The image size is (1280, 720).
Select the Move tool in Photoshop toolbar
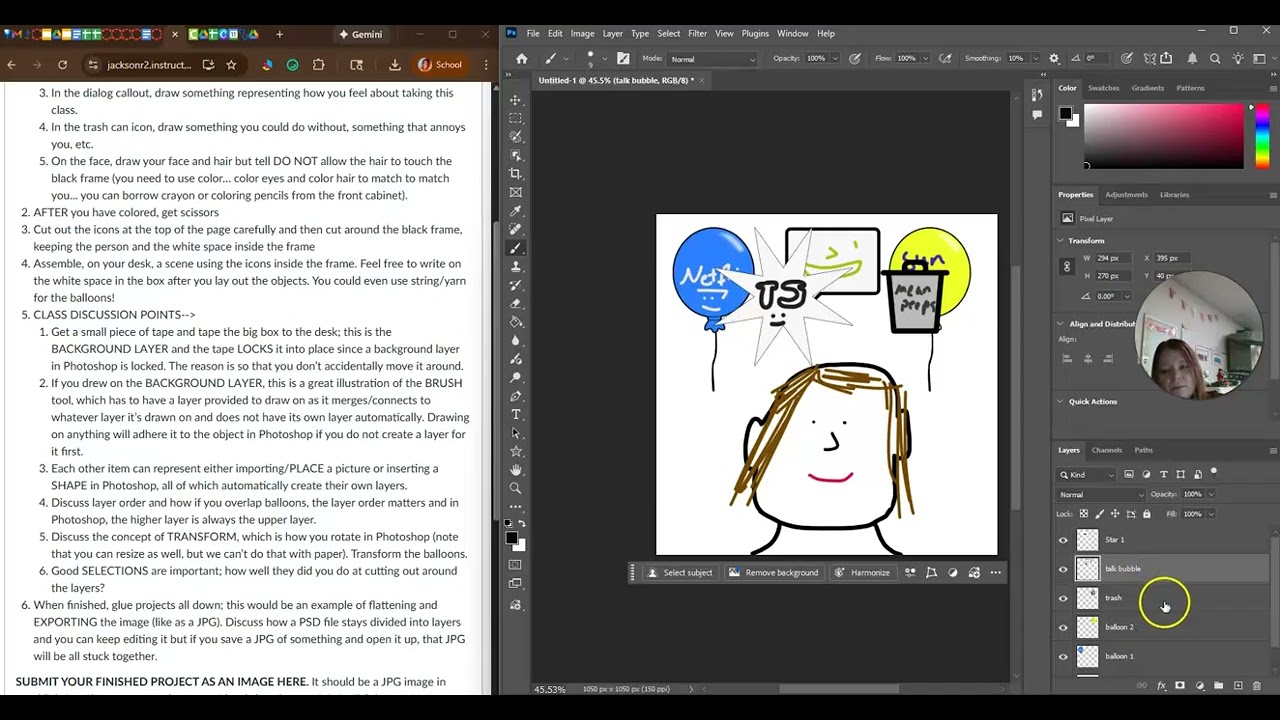516,100
